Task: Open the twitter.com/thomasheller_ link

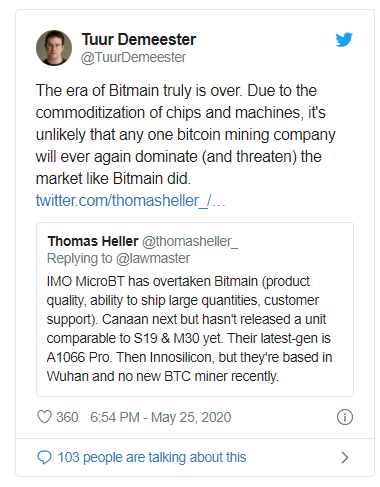Action: tap(131, 200)
